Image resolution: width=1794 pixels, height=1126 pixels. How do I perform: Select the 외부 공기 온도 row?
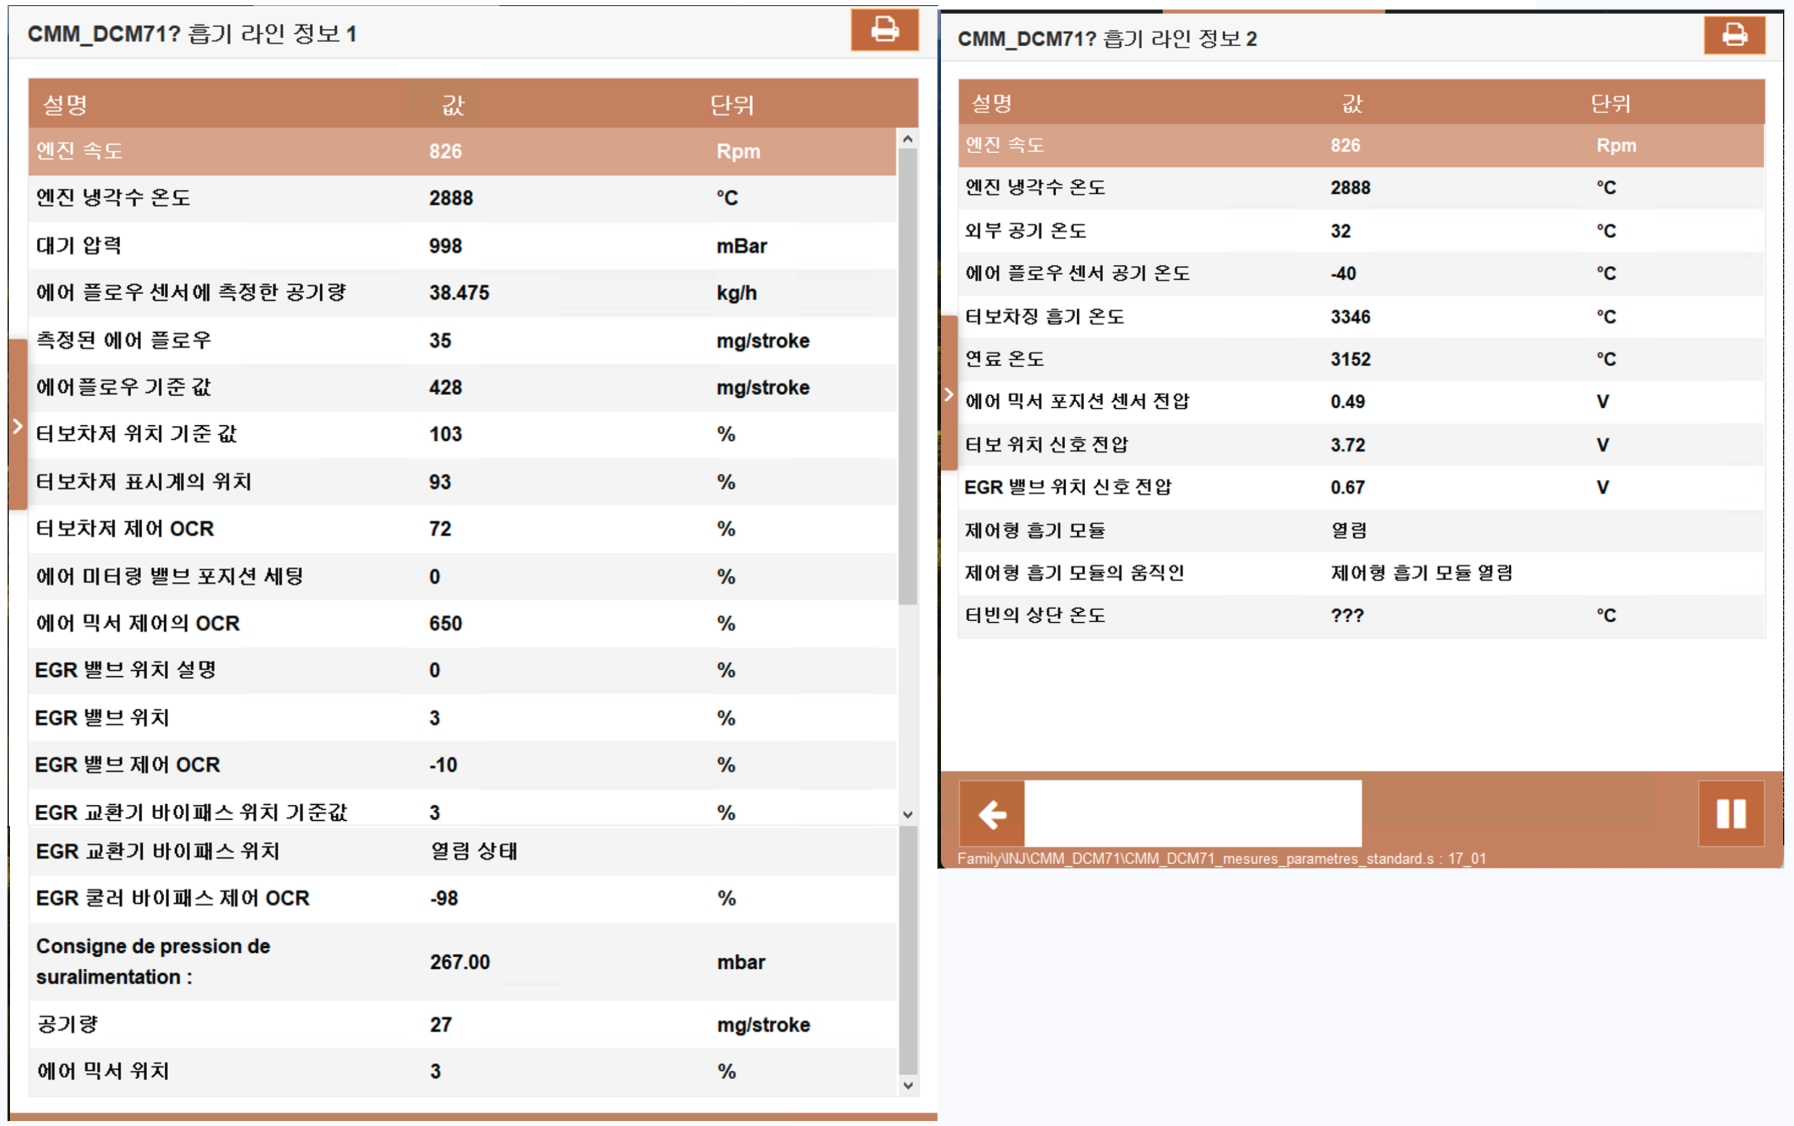click(1361, 231)
